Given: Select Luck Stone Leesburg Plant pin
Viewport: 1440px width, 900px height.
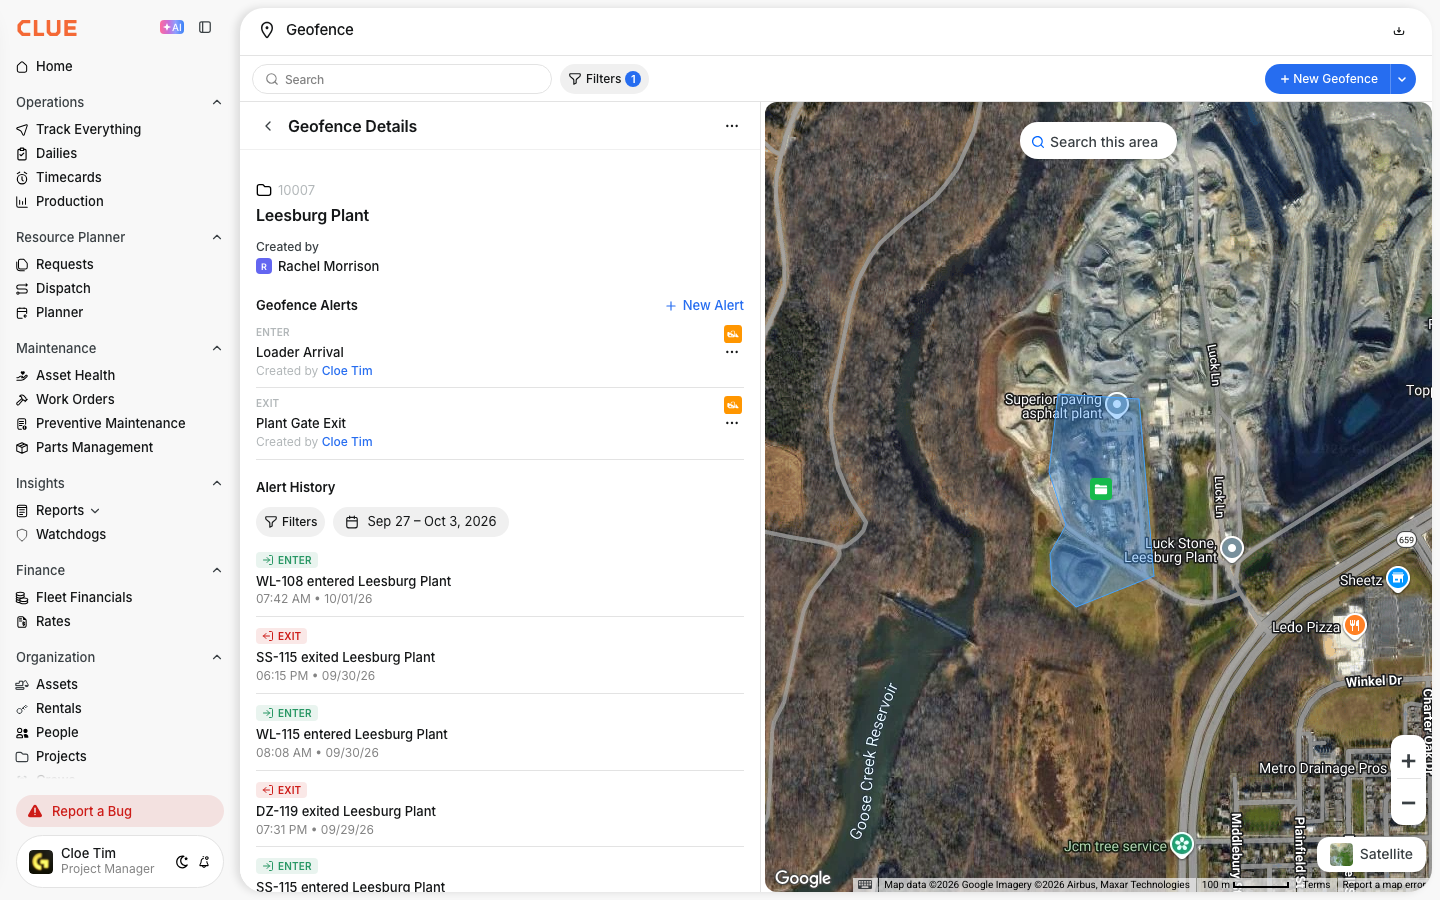Looking at the screenshot, I should (1232, 548).
